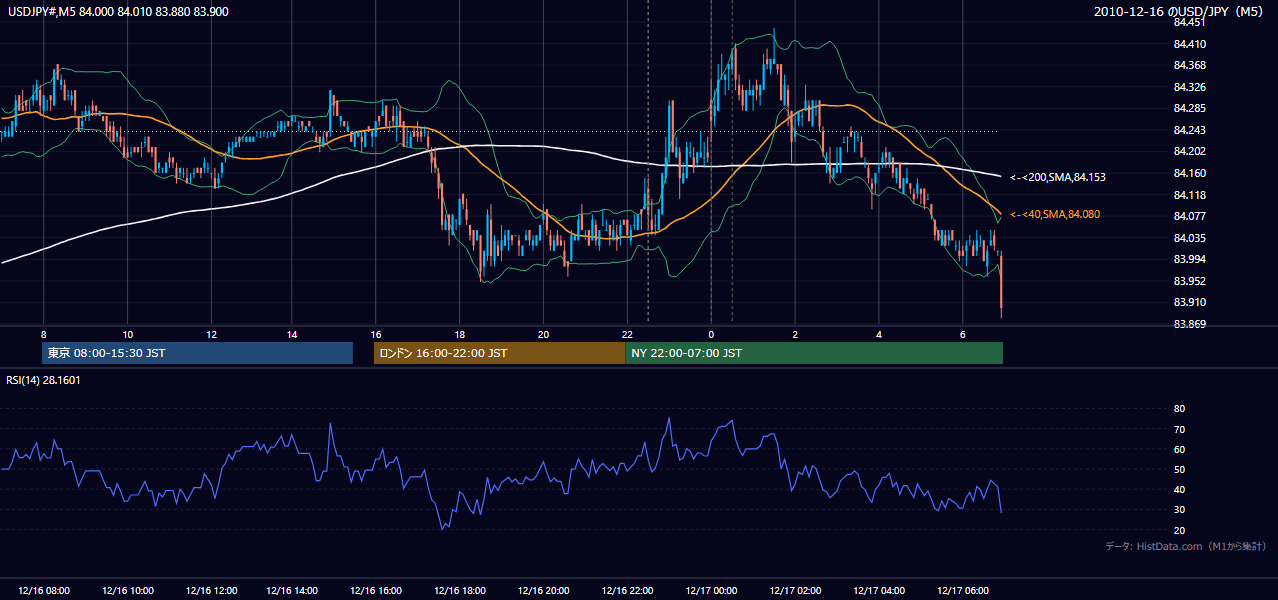Click the 83.910 price axis label
1278x600 pixels.
[1188, 302]
